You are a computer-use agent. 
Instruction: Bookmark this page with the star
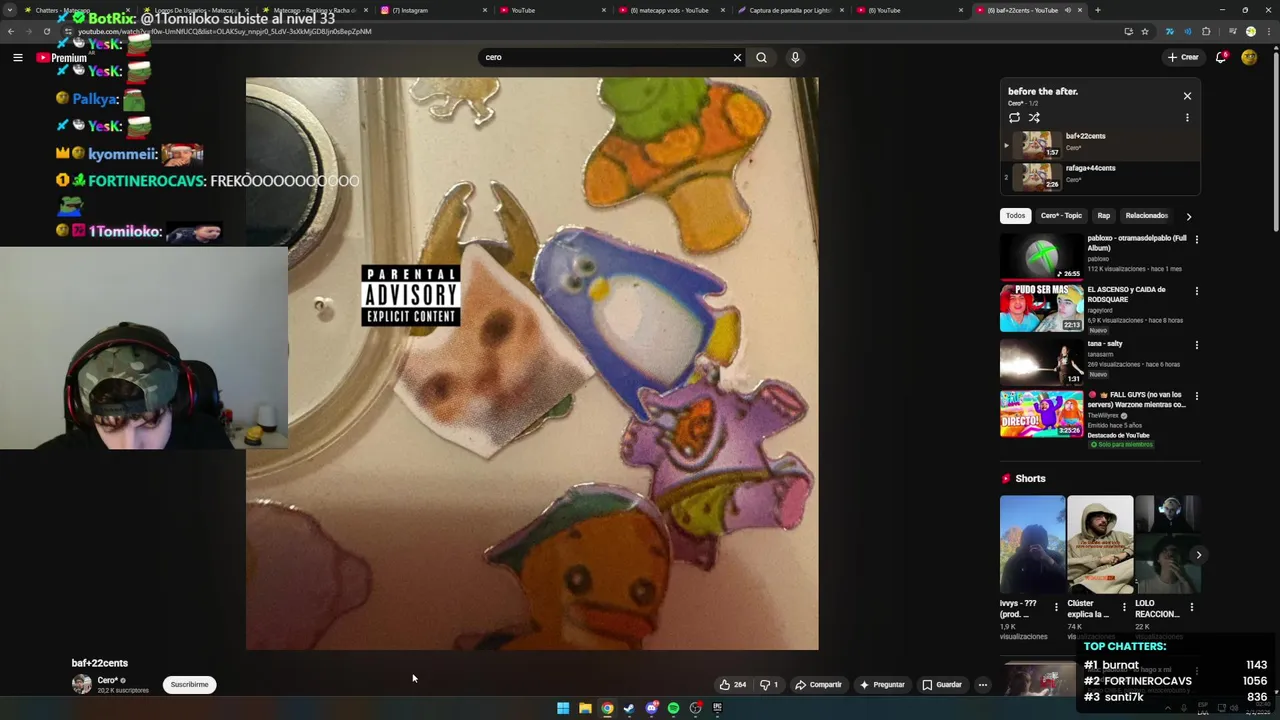[x=1145, y=31]
